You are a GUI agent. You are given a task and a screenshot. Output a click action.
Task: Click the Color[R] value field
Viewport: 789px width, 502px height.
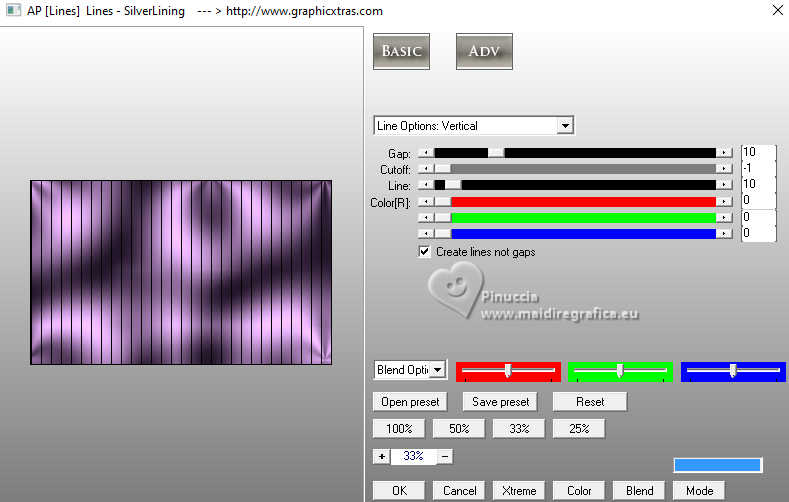(759, 201)
